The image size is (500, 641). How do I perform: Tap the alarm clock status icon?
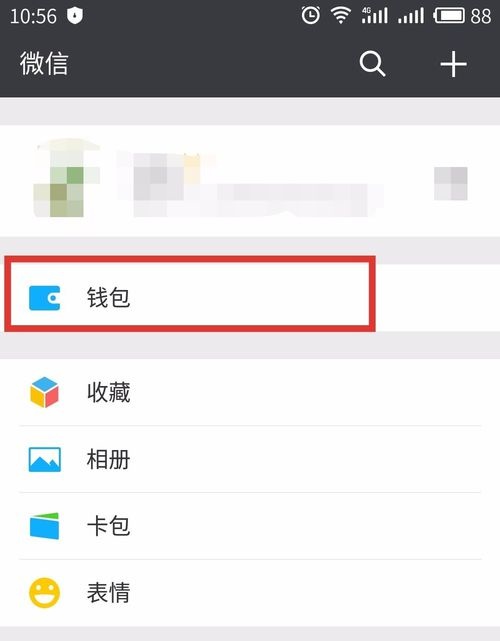point(311,16)
